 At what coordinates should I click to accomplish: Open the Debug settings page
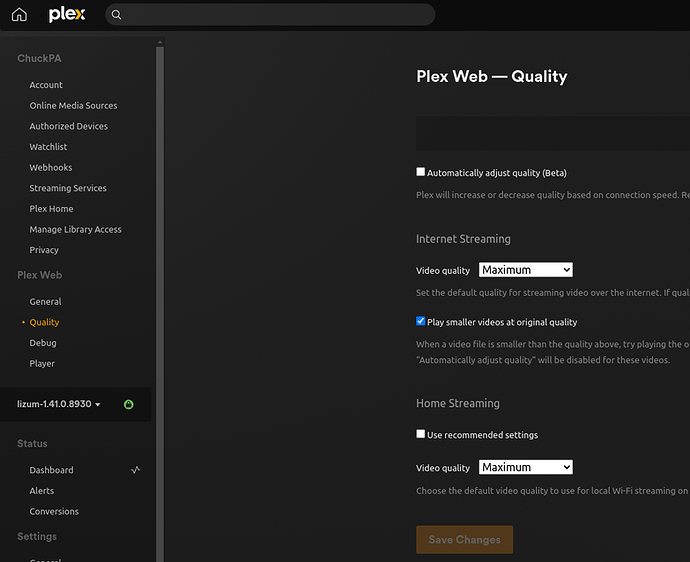pos(43,343)
